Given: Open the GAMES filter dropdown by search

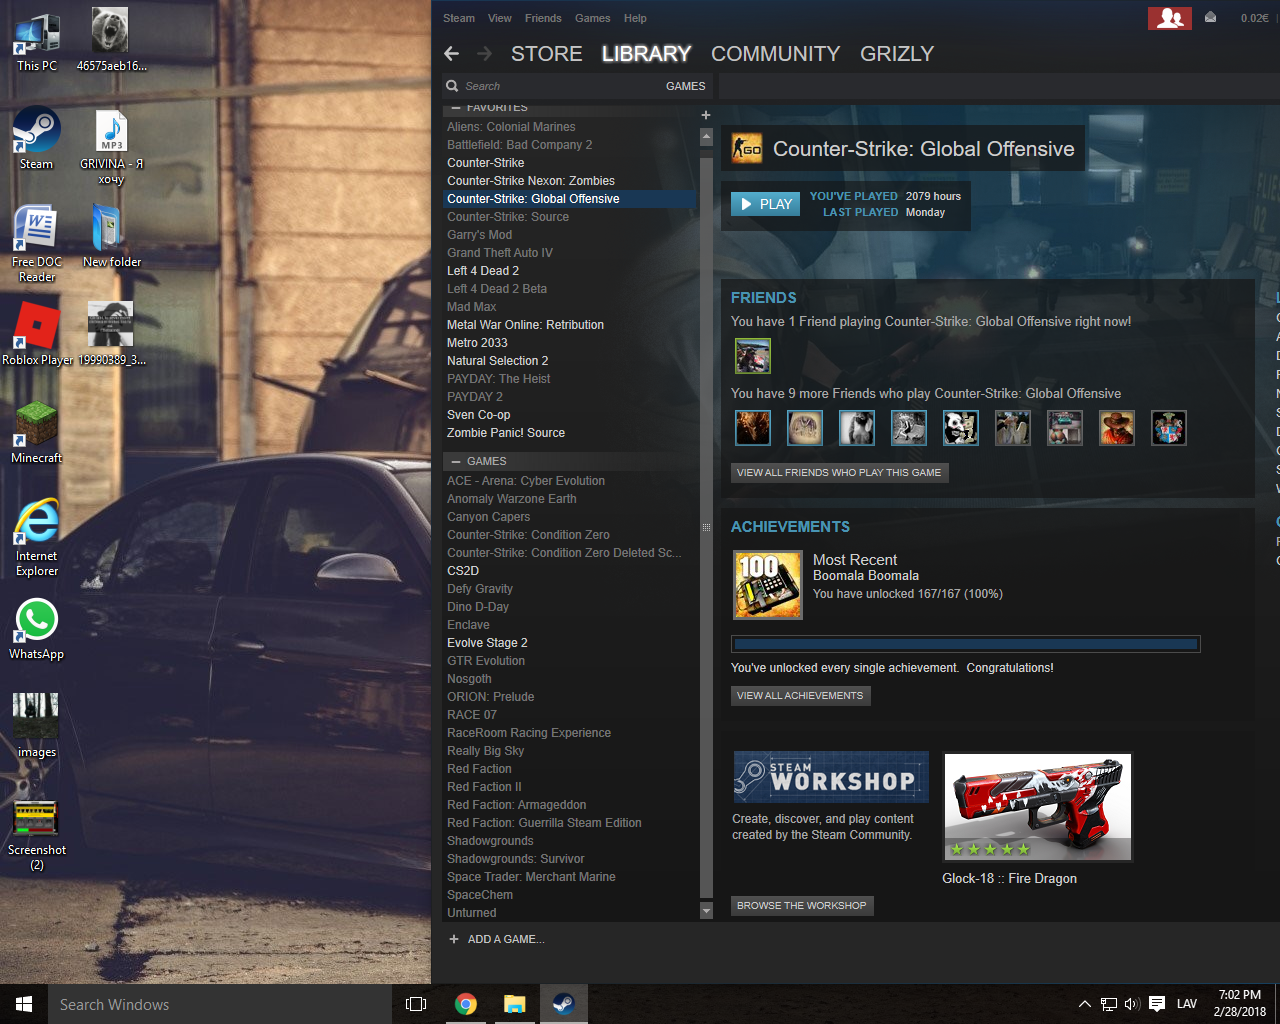Looking at the screenshot, I should coord(686,86).
